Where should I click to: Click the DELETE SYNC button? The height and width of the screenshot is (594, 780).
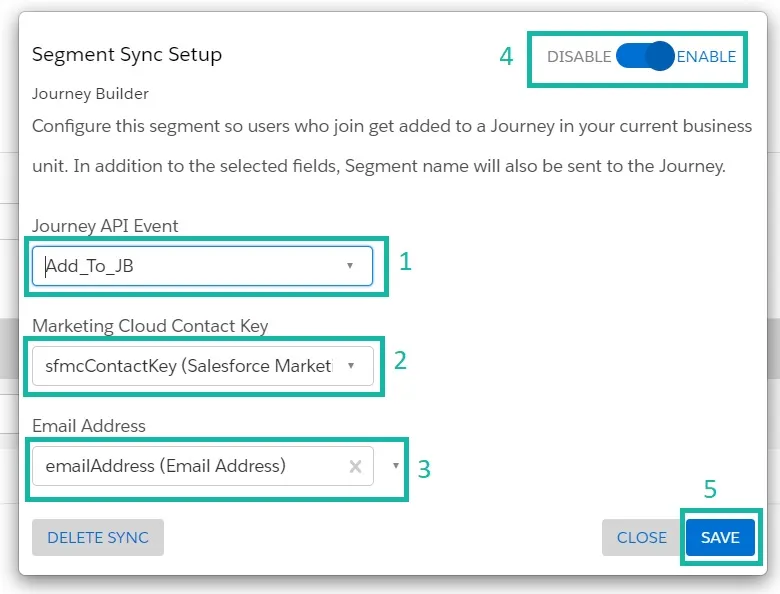(x=98, y=537)
